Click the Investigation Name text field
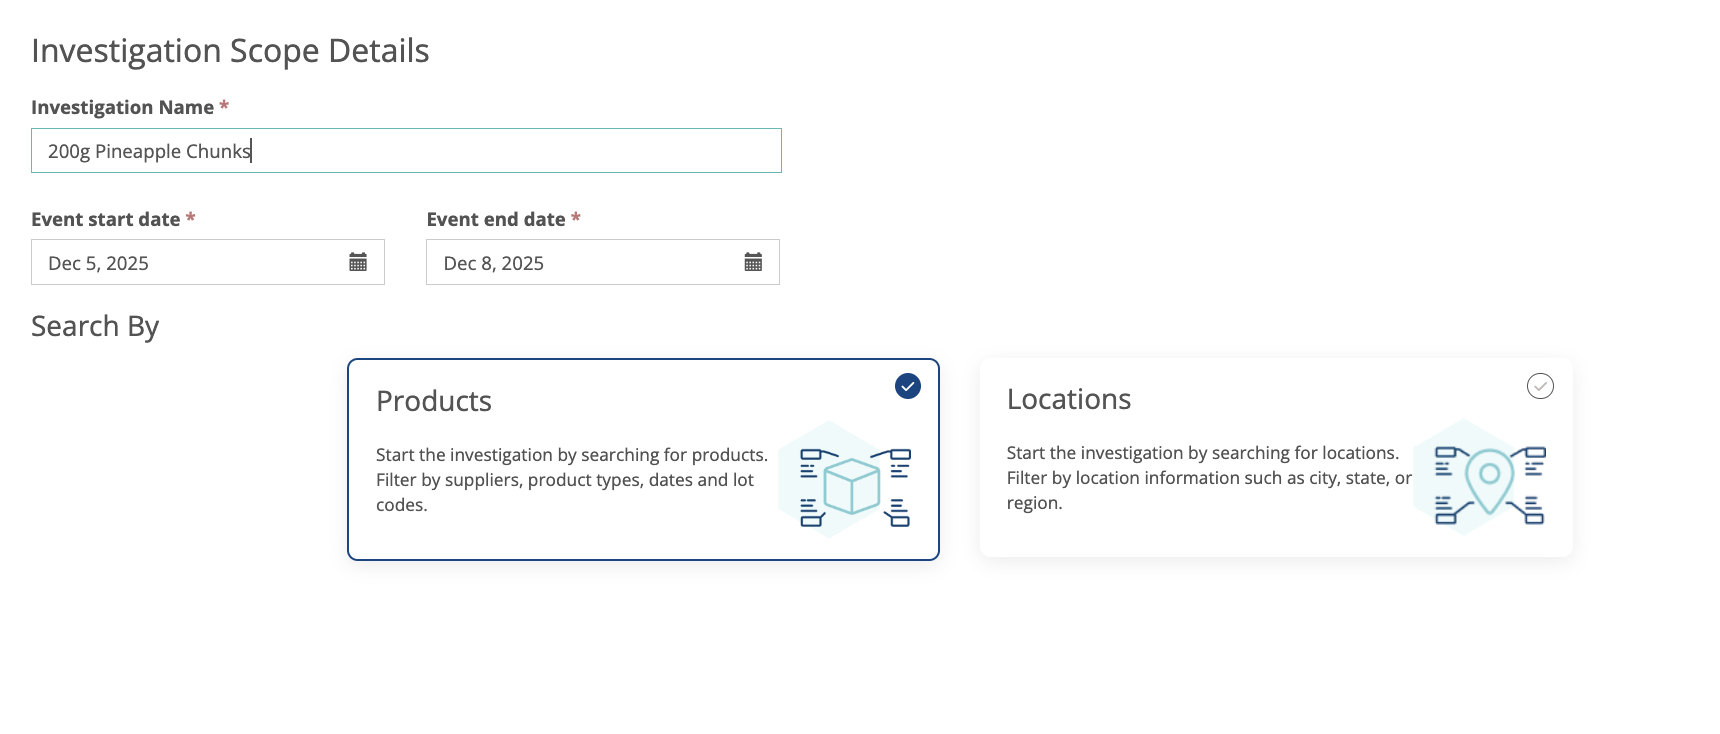The height and width of the screenshot is (734, 1720). [x=406, y=151]
